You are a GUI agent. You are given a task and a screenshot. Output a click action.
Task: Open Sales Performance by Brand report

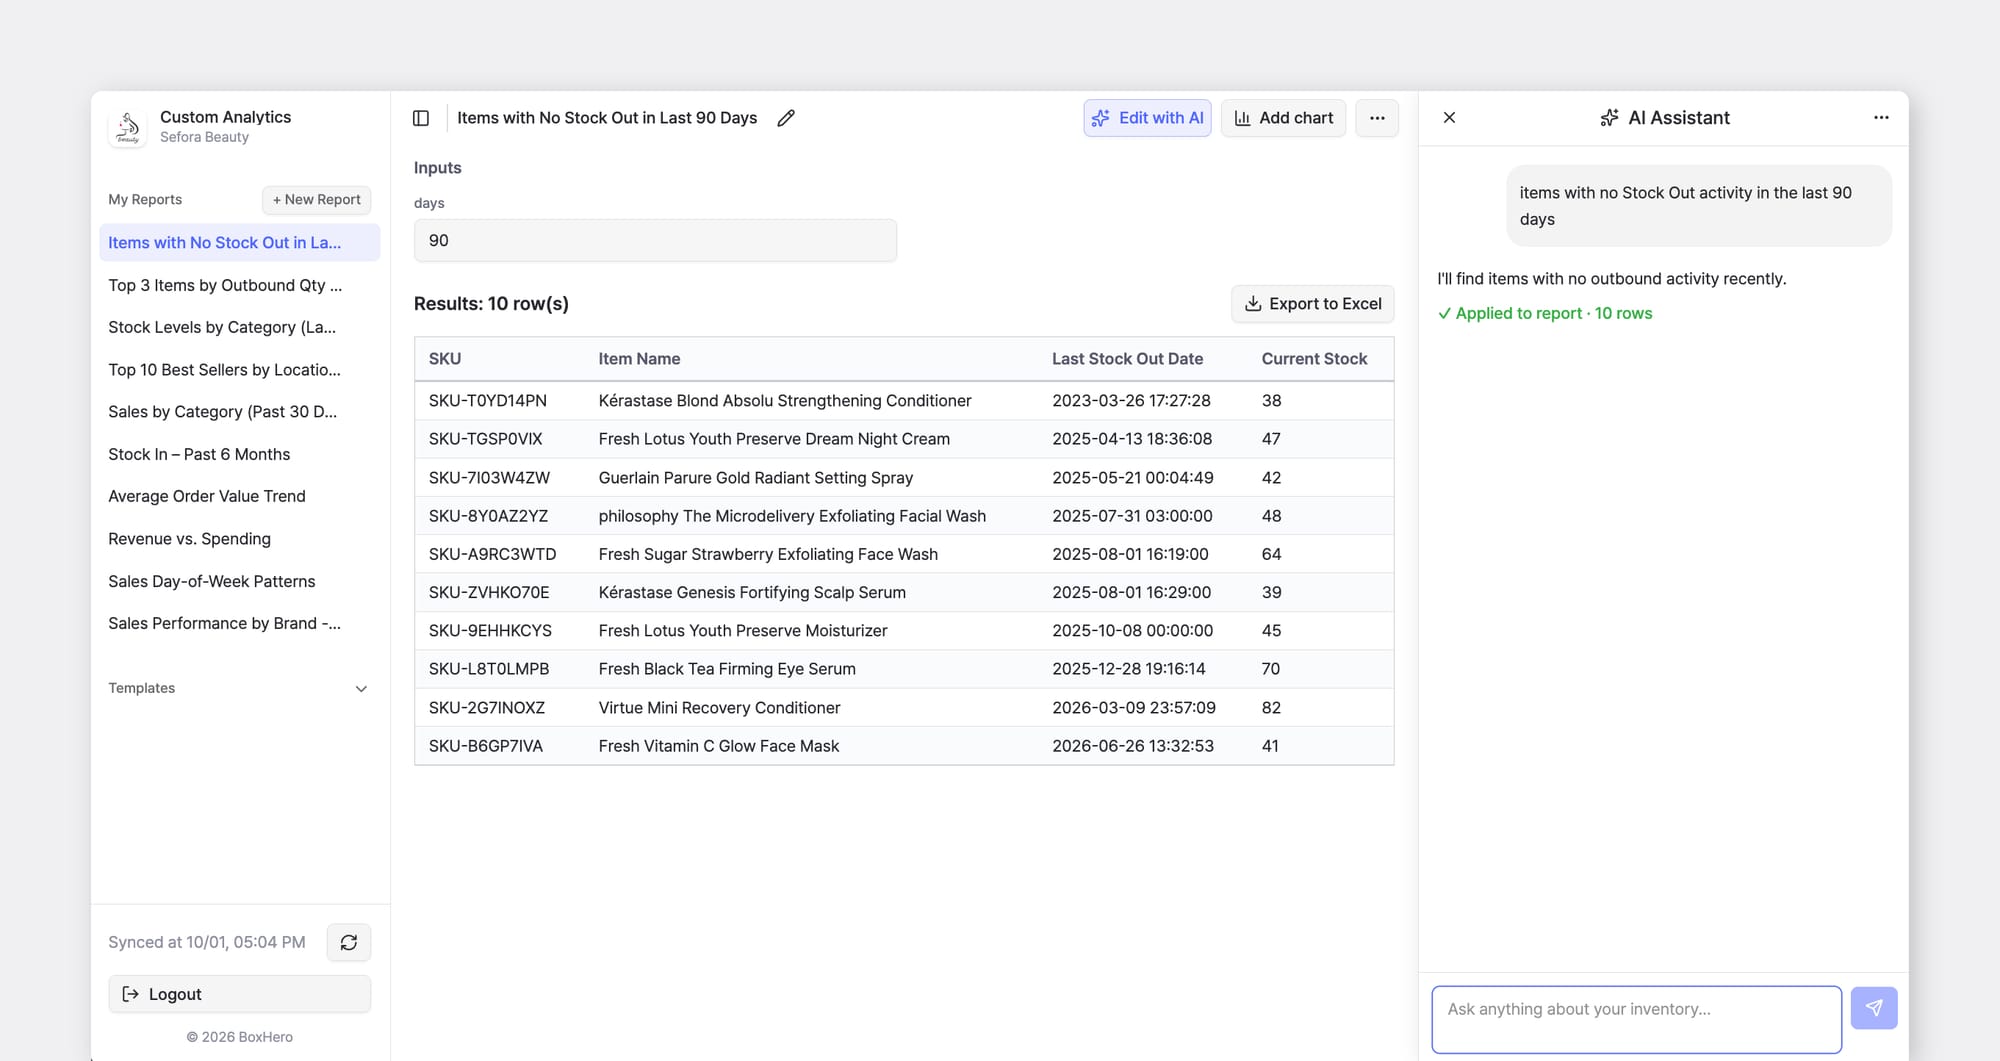tap(239, 623)
